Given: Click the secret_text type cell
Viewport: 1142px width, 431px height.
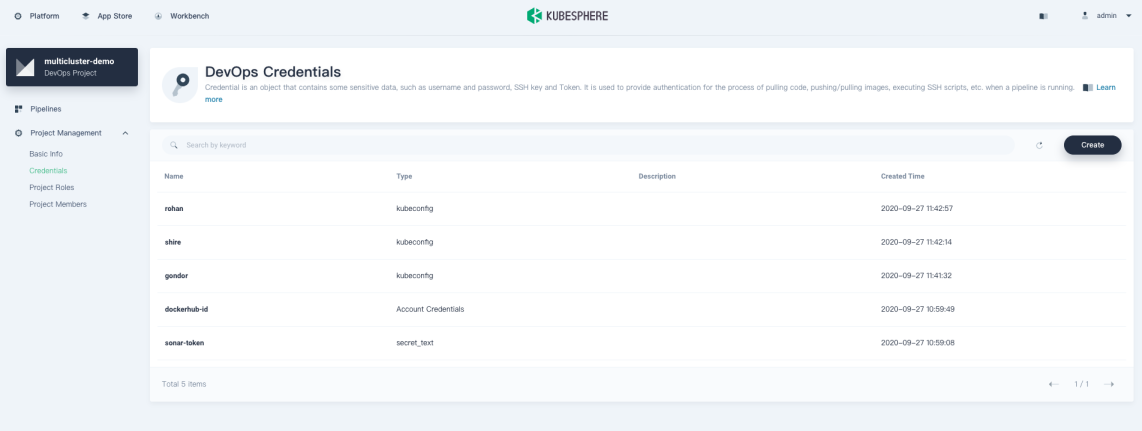Looking at the screenshot, I should 415,343.
